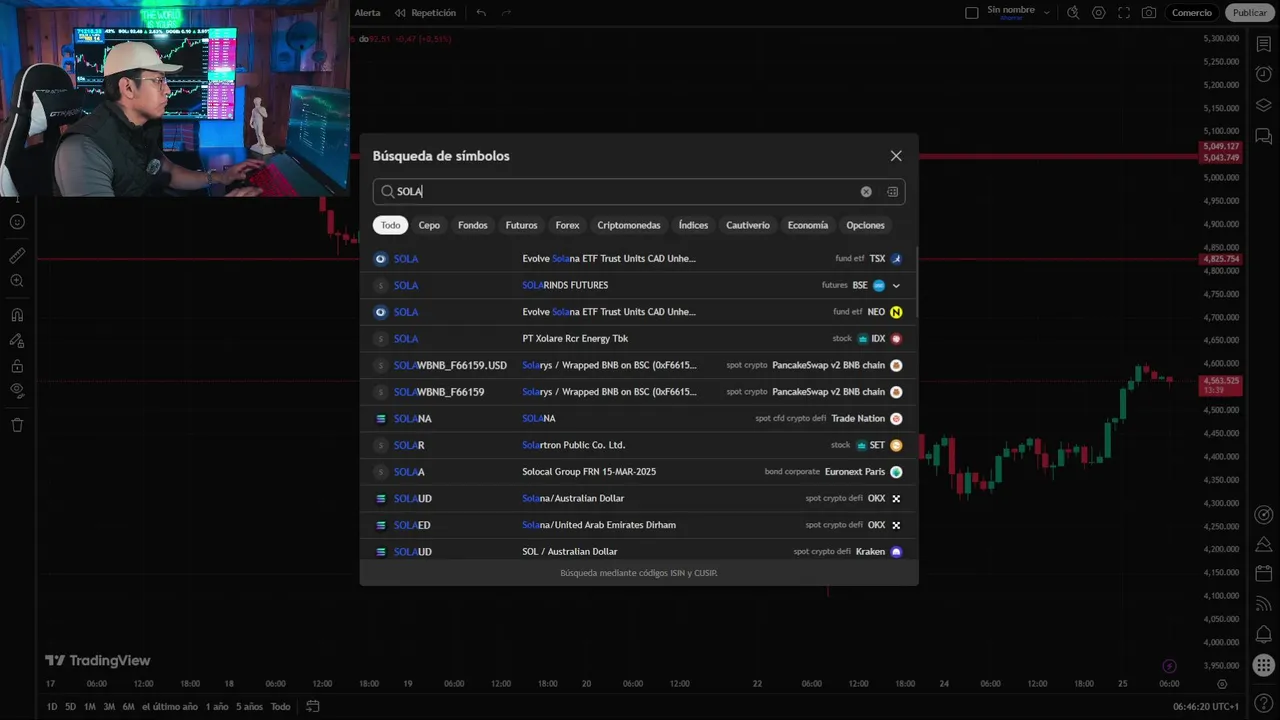Select the Economía filter tab
Viewport: 1280px width, 720px height.
point(808,225)
